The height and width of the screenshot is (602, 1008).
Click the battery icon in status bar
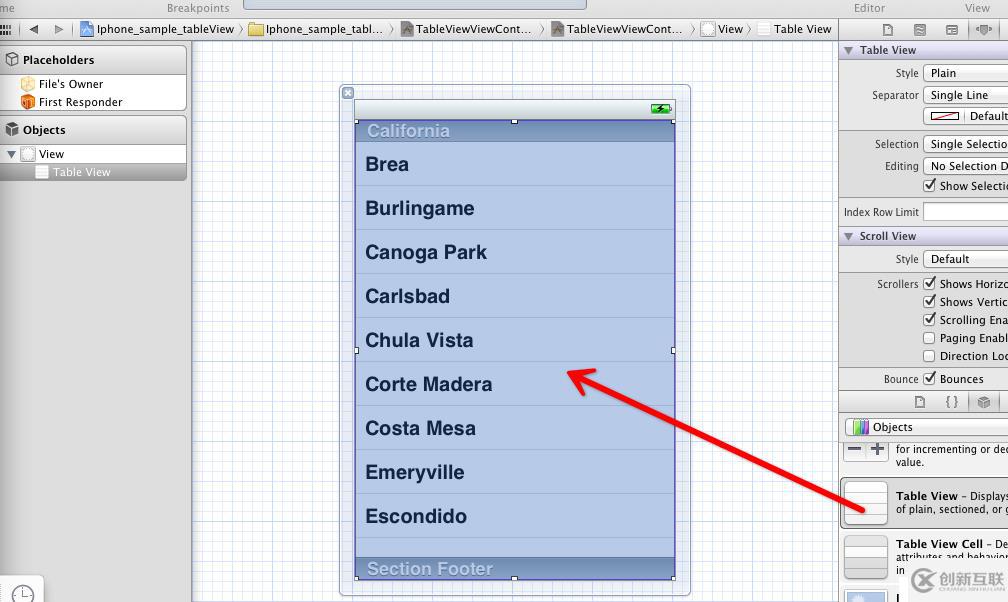click(x=661, y=109)
